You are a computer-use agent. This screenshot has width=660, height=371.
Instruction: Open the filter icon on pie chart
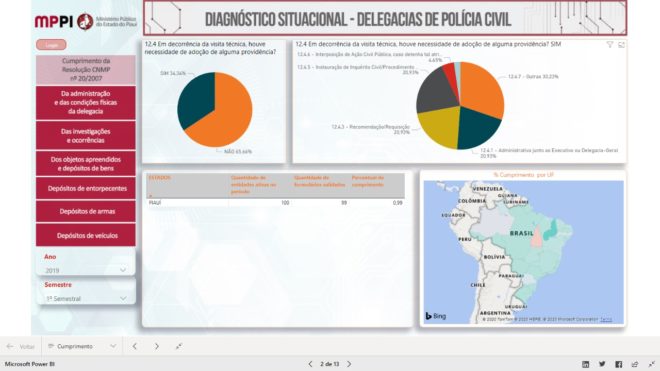[x=609, y=44]
